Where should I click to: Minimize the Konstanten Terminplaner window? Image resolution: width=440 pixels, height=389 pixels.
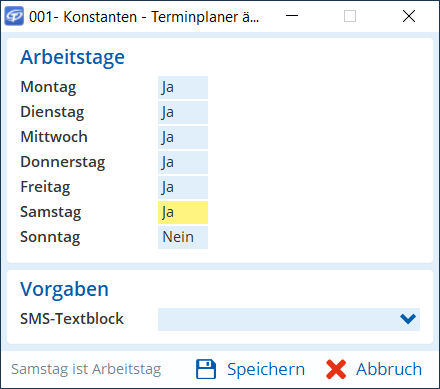click(292, 16)
